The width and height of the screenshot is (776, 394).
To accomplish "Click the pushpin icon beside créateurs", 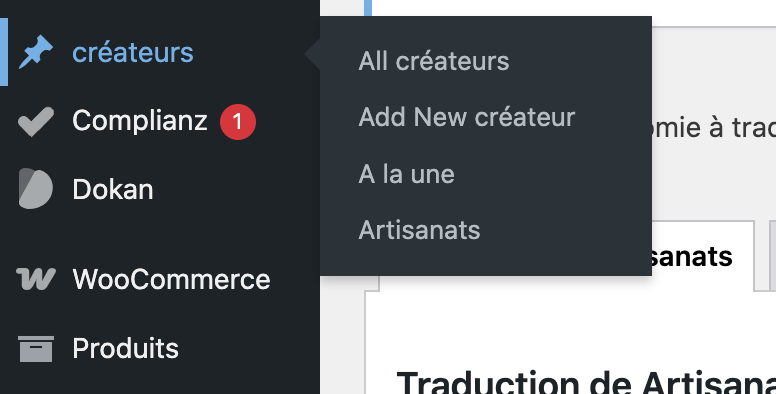I will 36,52.
